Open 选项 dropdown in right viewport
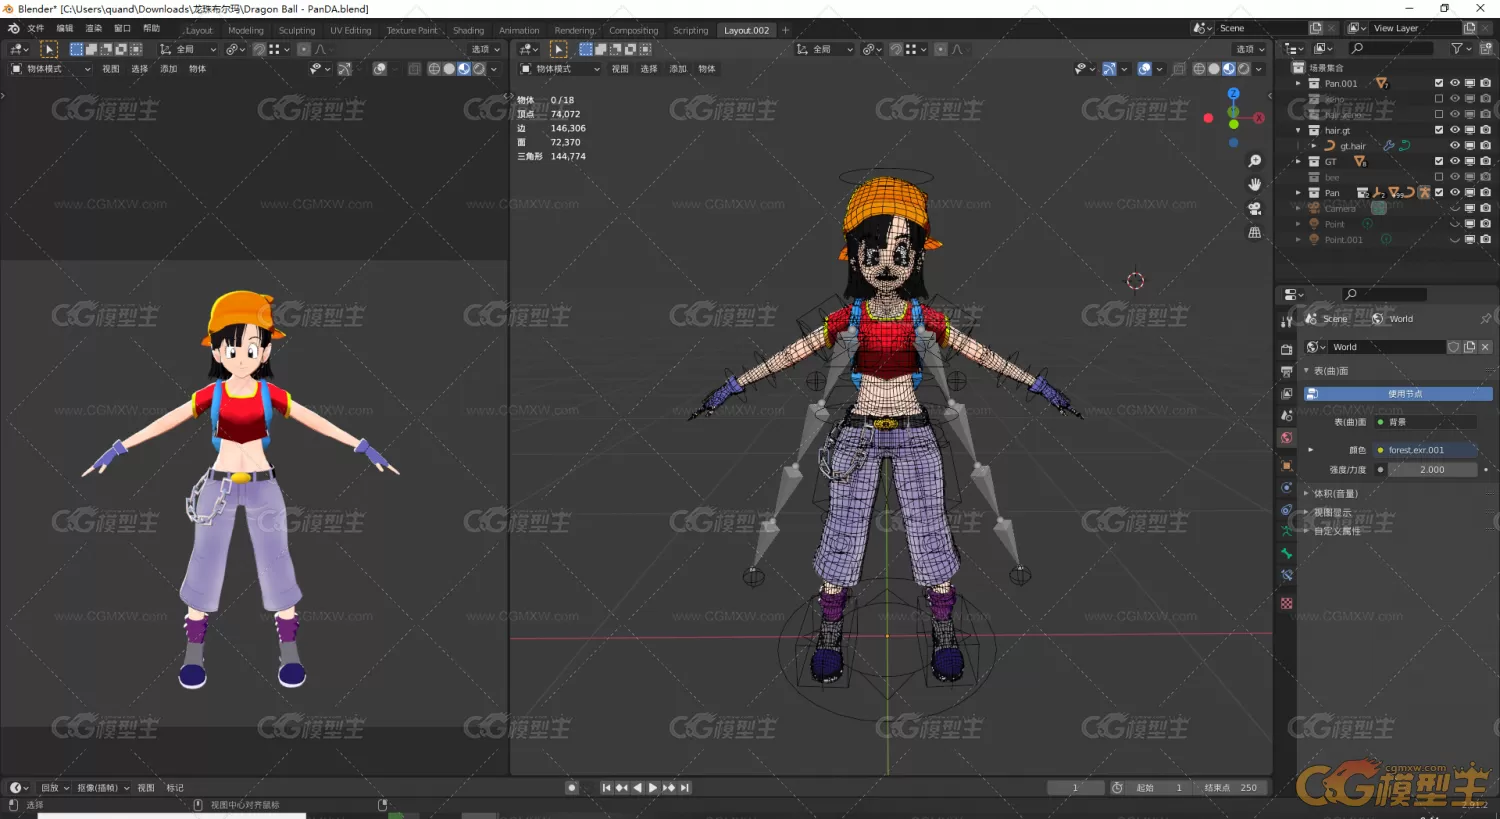Image resolution: width=1500 pixels, height=819 pixels. click(1250, 49)
